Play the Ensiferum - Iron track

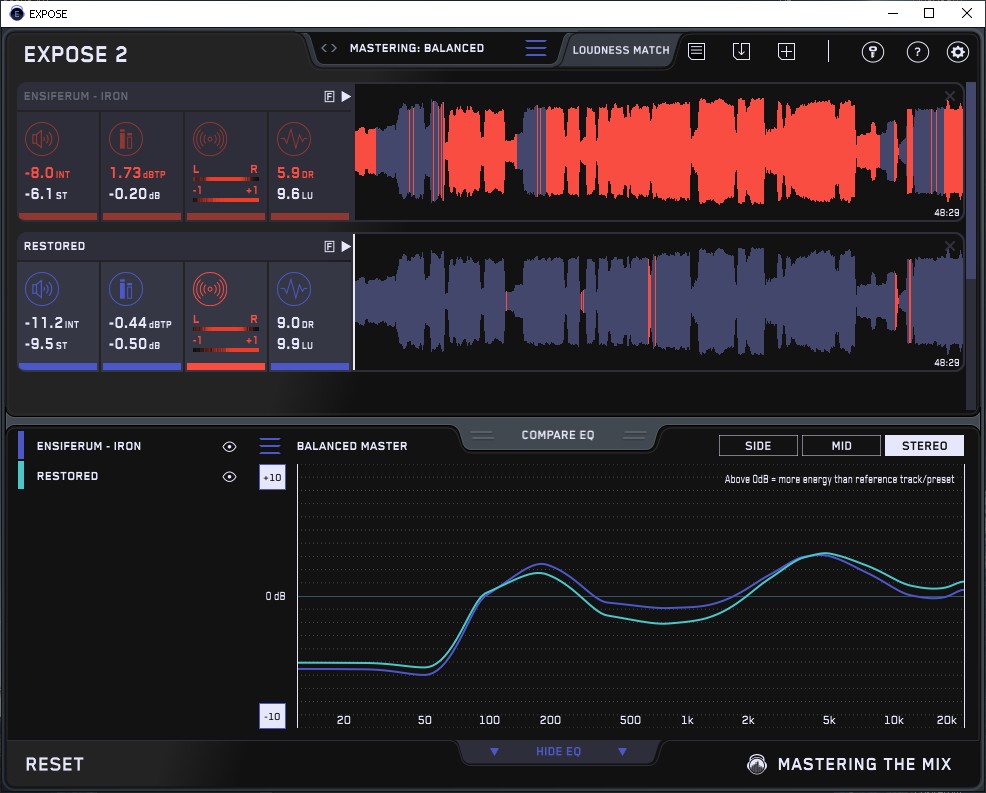[x=346, y=96]
